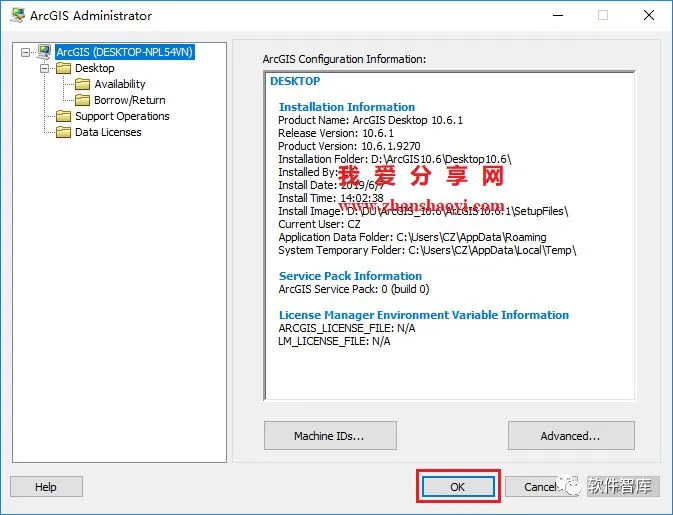Screen dimensions: 673x515
Task: Click the Machine IDs... button
Action: pyautogui.click(x=330, y=436)
